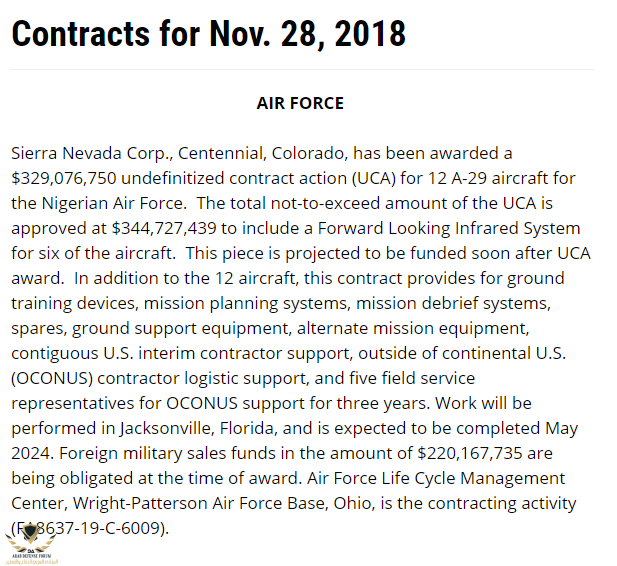Click the word "(OCONUS)" in parentheses

tap(52, 379)
